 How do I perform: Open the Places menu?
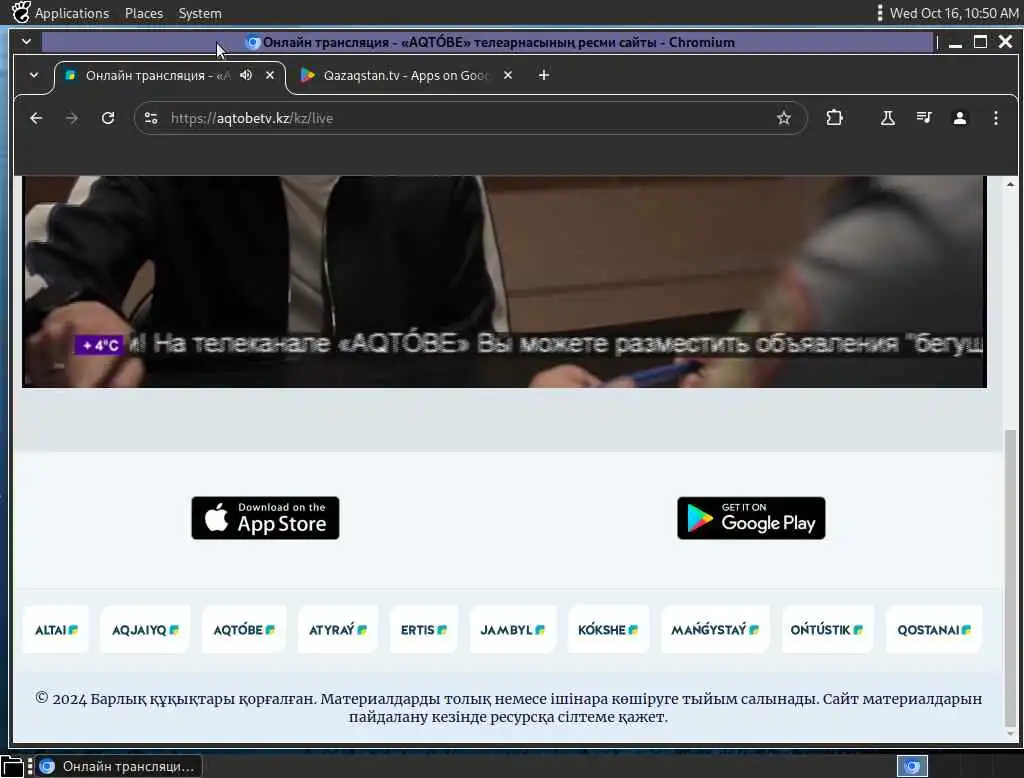coord(144,13)
